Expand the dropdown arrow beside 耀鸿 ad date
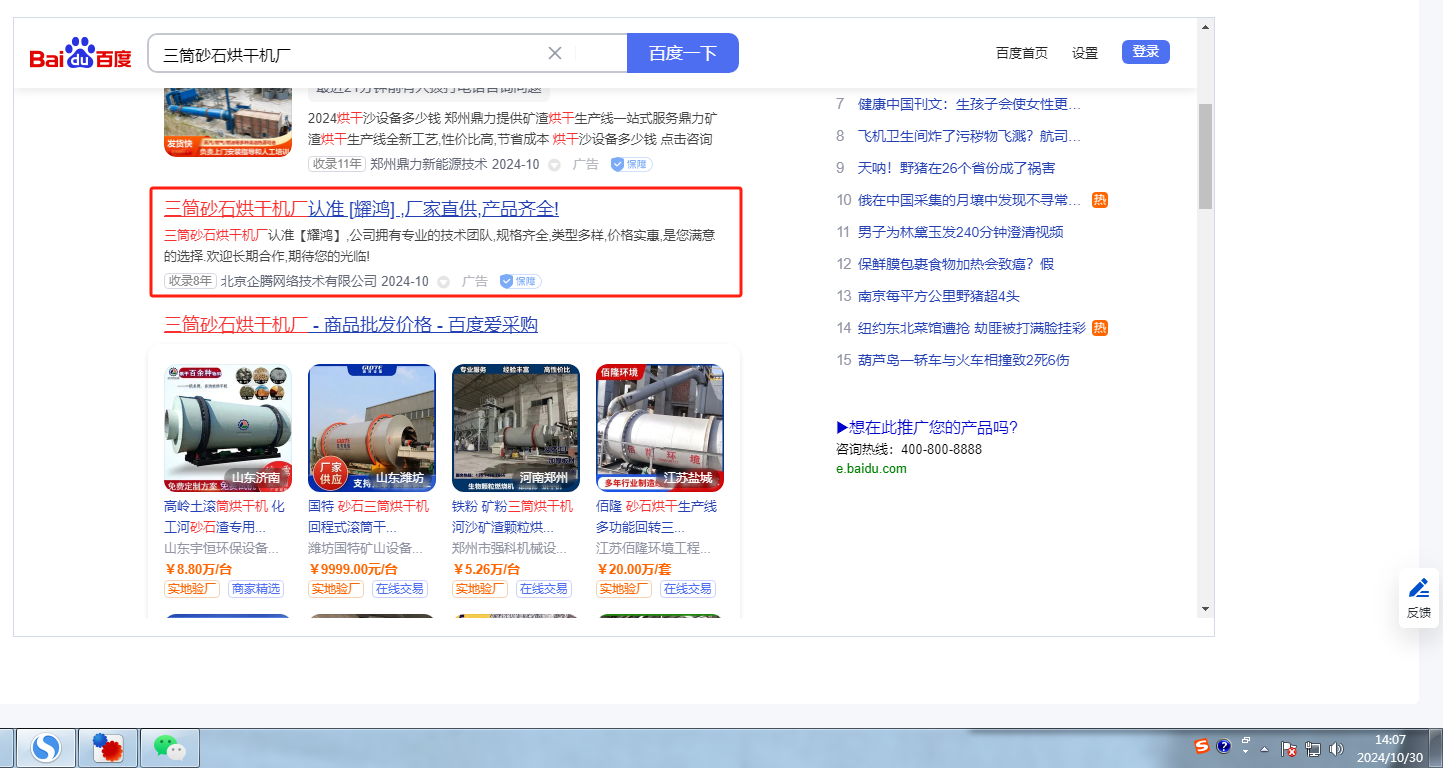Screen dimensions: 1443x768 [x=444, y=282]
